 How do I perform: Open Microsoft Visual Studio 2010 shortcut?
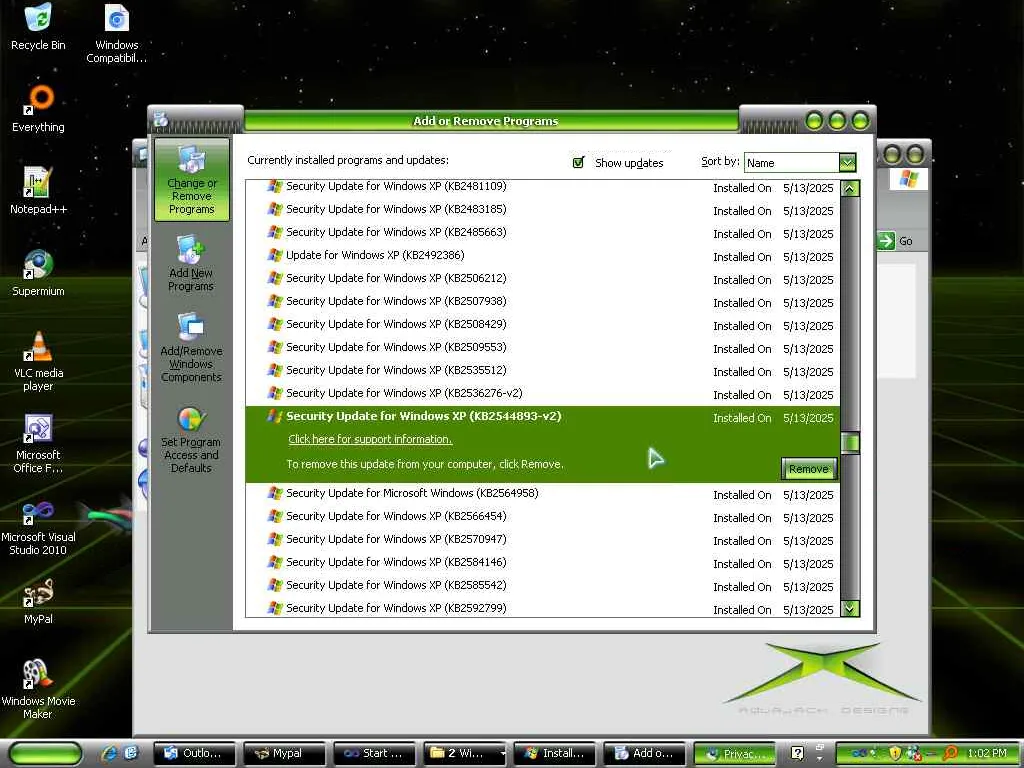pos(38,526)
